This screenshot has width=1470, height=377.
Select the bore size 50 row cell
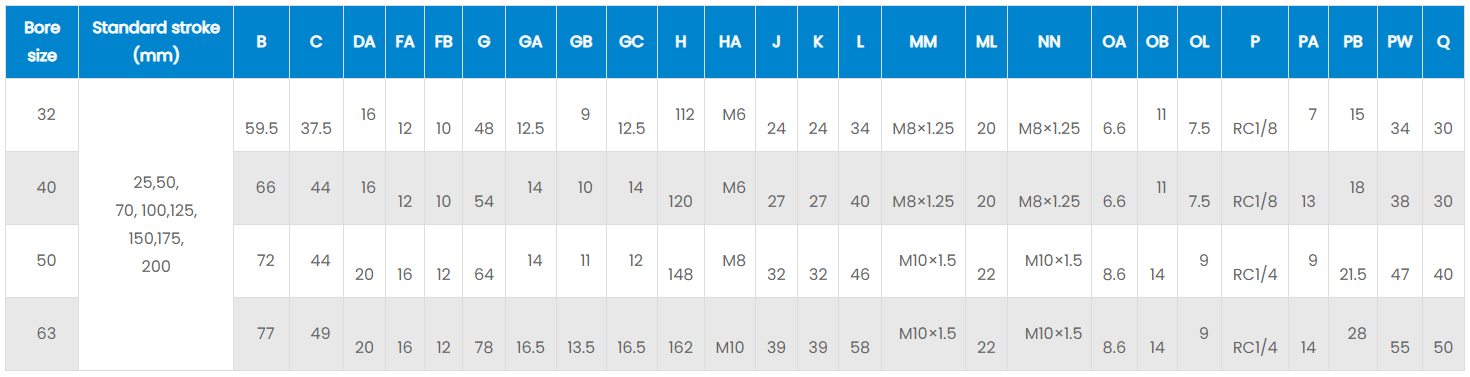[x=46, y=260]
